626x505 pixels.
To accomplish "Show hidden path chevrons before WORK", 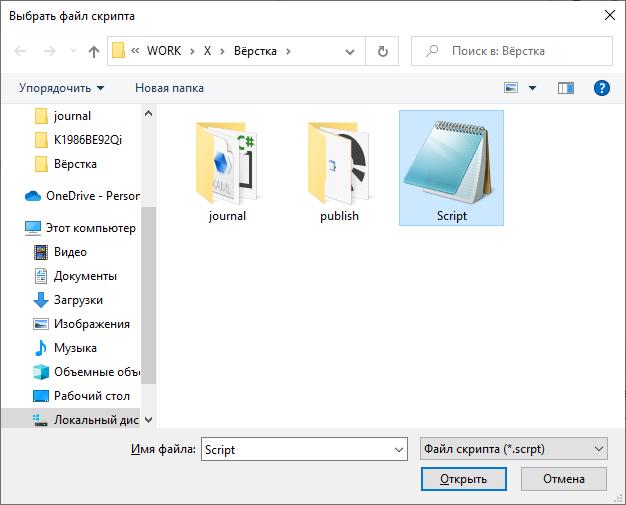I will point(135,51).
